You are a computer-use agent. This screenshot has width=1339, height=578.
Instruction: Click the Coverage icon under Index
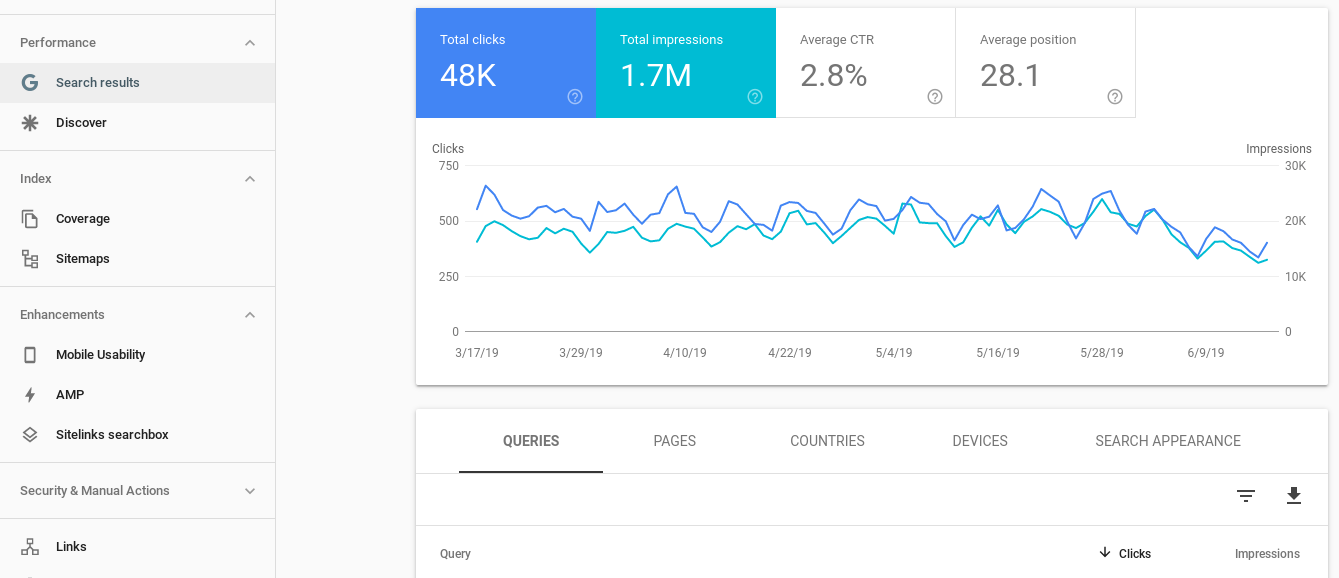pyautogui.click(x=31, y=218)
